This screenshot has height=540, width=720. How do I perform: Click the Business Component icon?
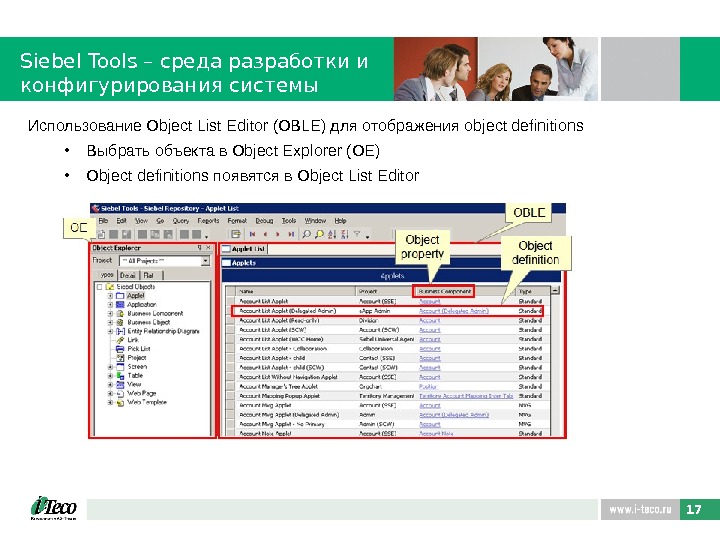tap(120, 313)
